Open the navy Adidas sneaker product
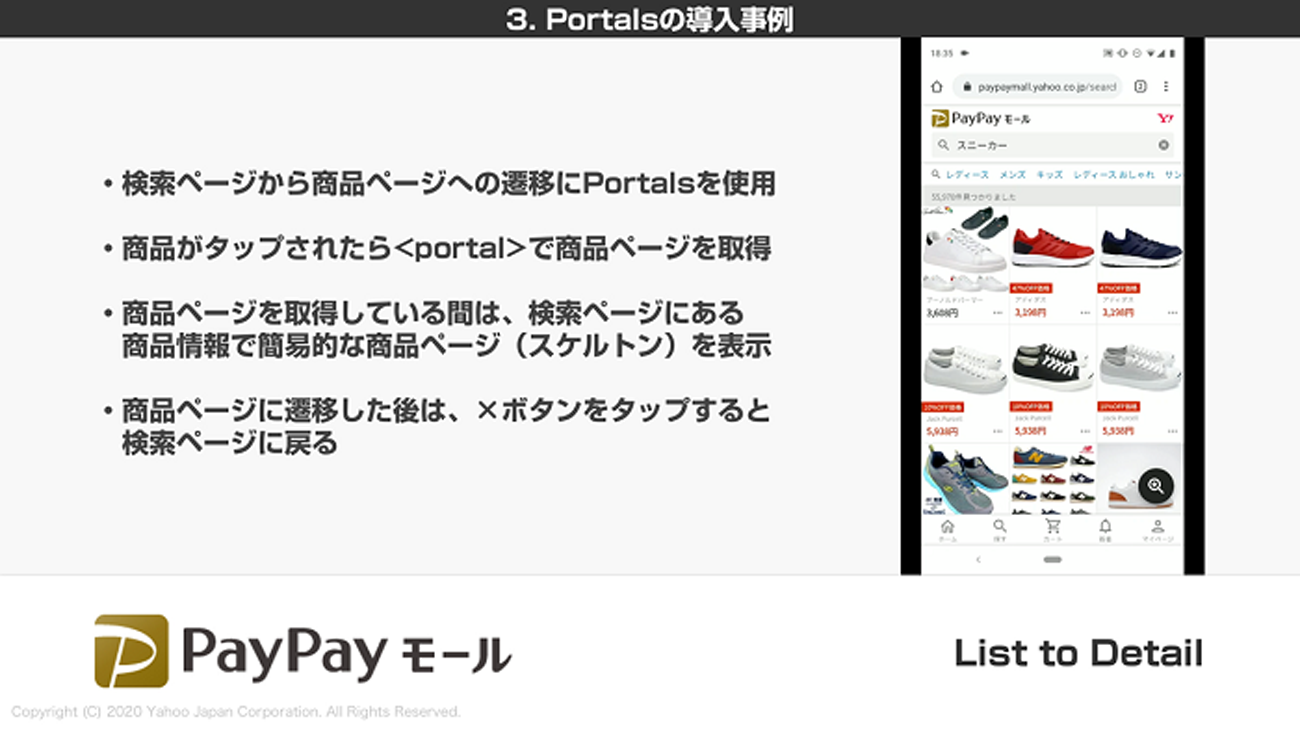The width and height of the screenshot is (1300, 730). [1139, 245]
